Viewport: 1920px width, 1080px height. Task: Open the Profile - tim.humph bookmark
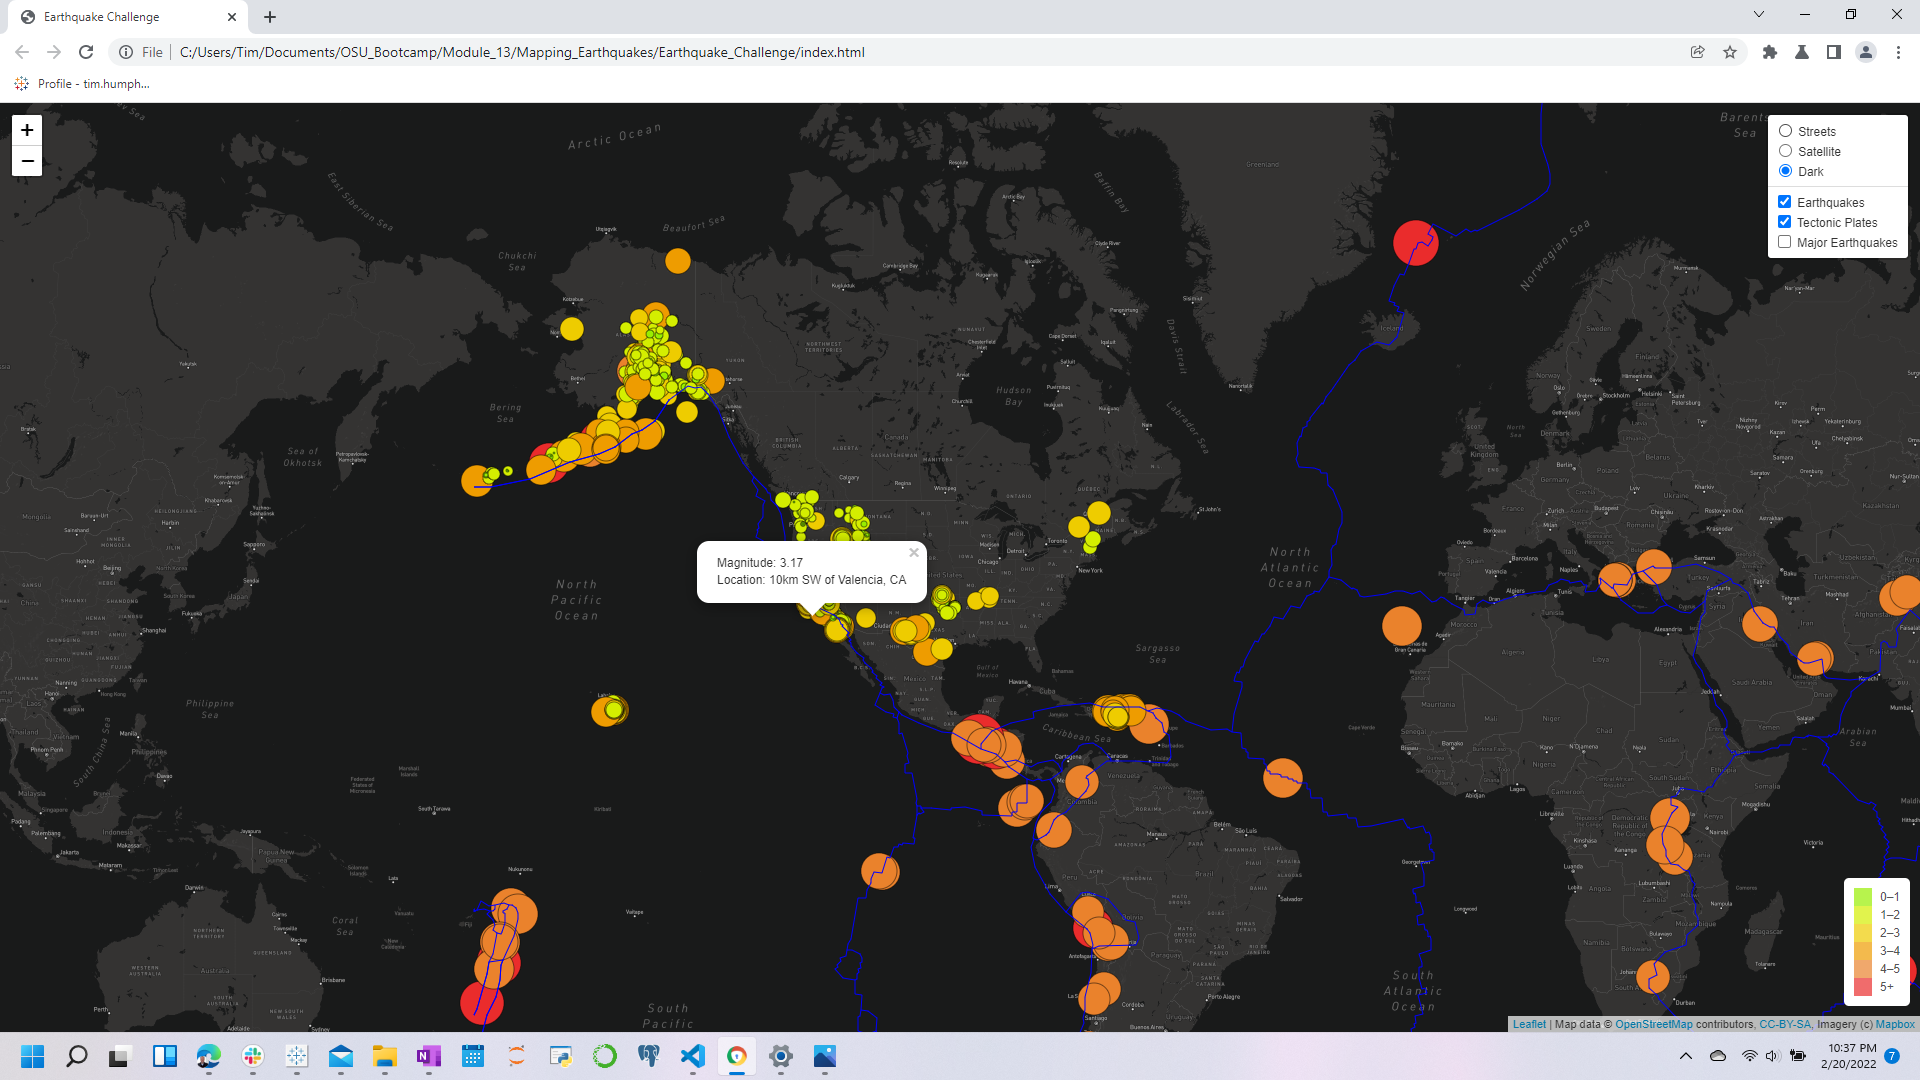pyautogui.click(x=82, y=84)
